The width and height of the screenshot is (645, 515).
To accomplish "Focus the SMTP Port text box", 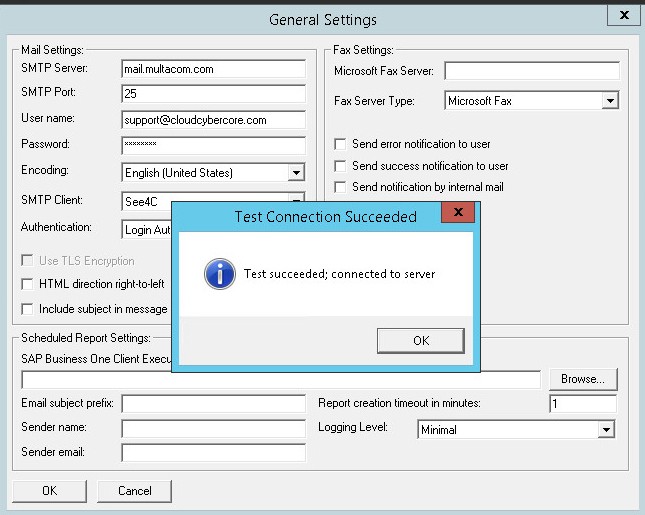I will coord(213,94).
